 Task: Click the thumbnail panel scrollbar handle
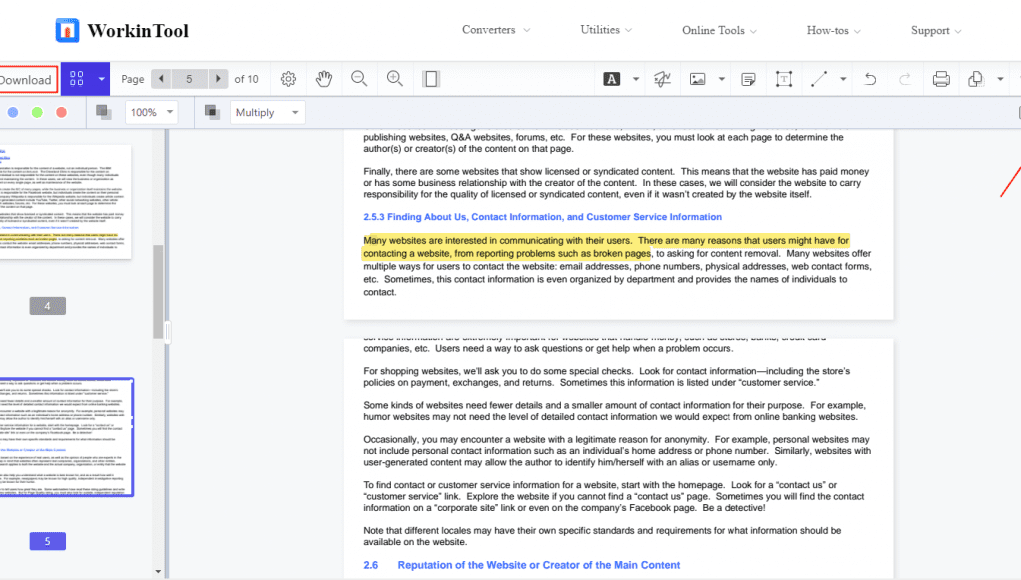click(x=158, y=292)
